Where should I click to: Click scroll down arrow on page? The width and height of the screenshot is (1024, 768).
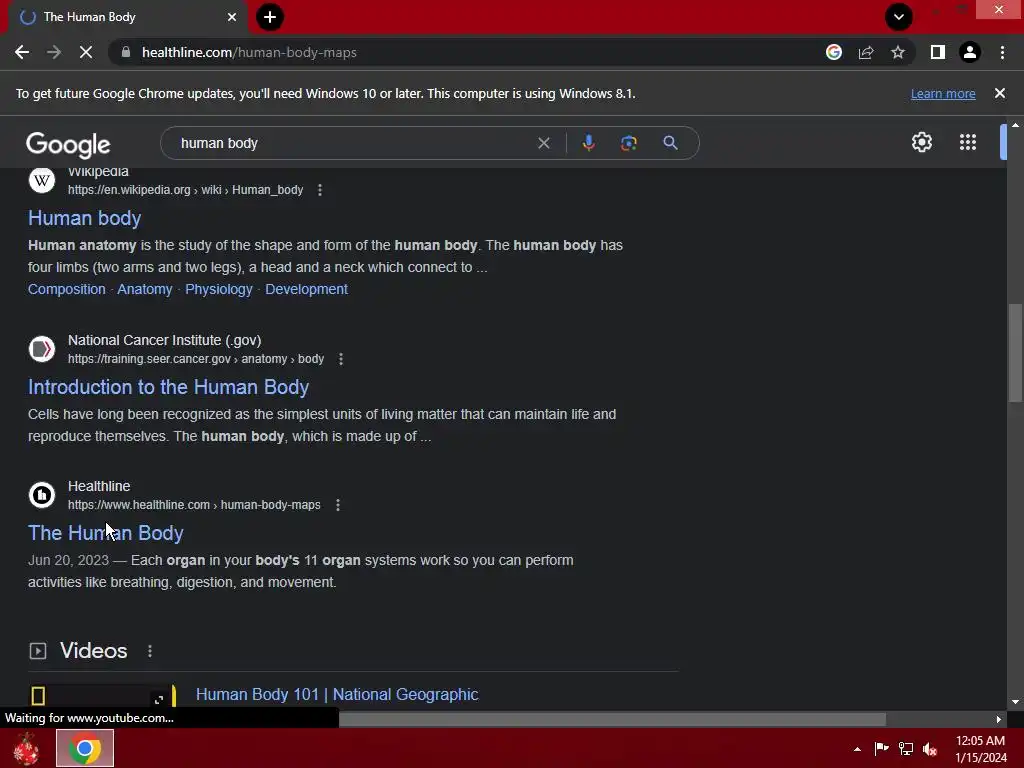pyautogui.click(x=1015, y=702)
